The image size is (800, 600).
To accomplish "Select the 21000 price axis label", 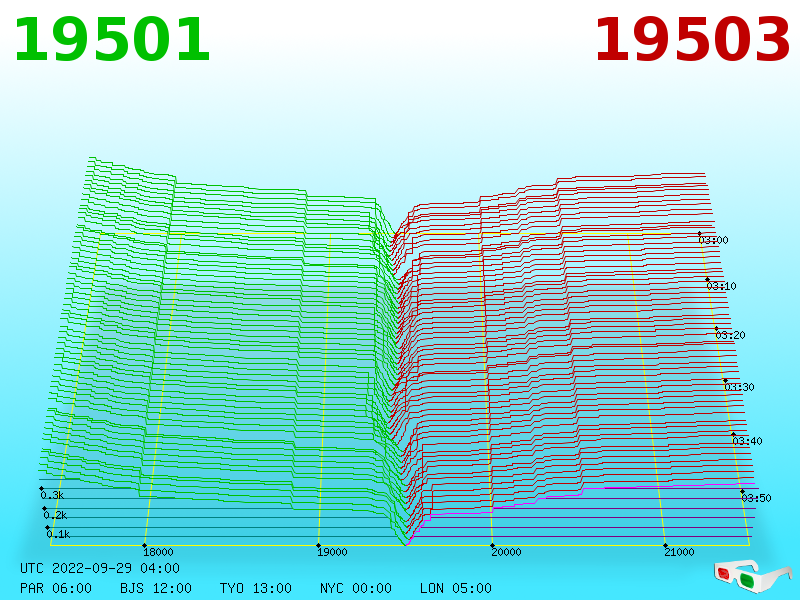I will pyautogui.click(x=679, y=552).
